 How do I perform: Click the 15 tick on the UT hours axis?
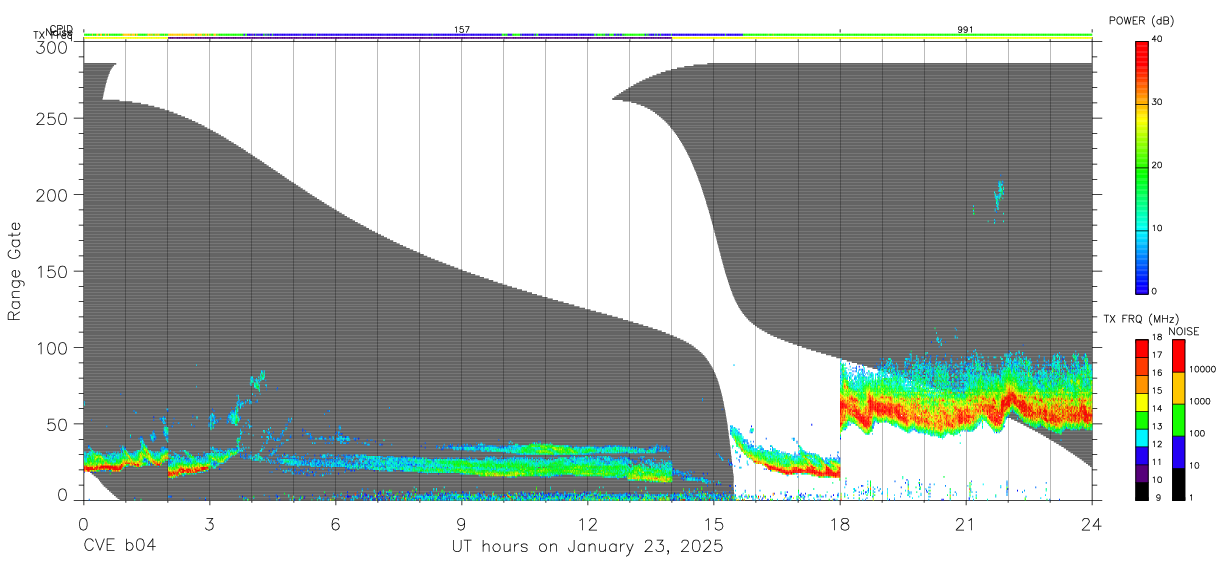tap(713, 524)
